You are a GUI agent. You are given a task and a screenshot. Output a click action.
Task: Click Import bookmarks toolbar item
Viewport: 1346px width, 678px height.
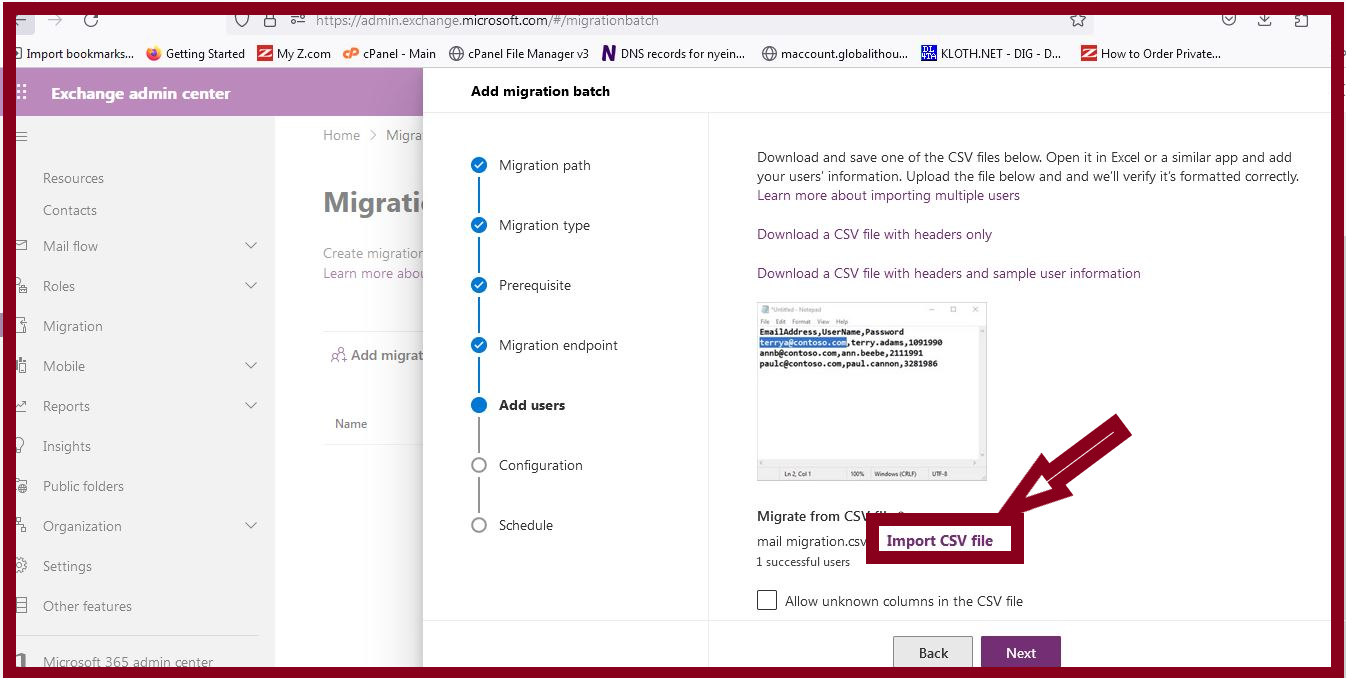(74, 54)
